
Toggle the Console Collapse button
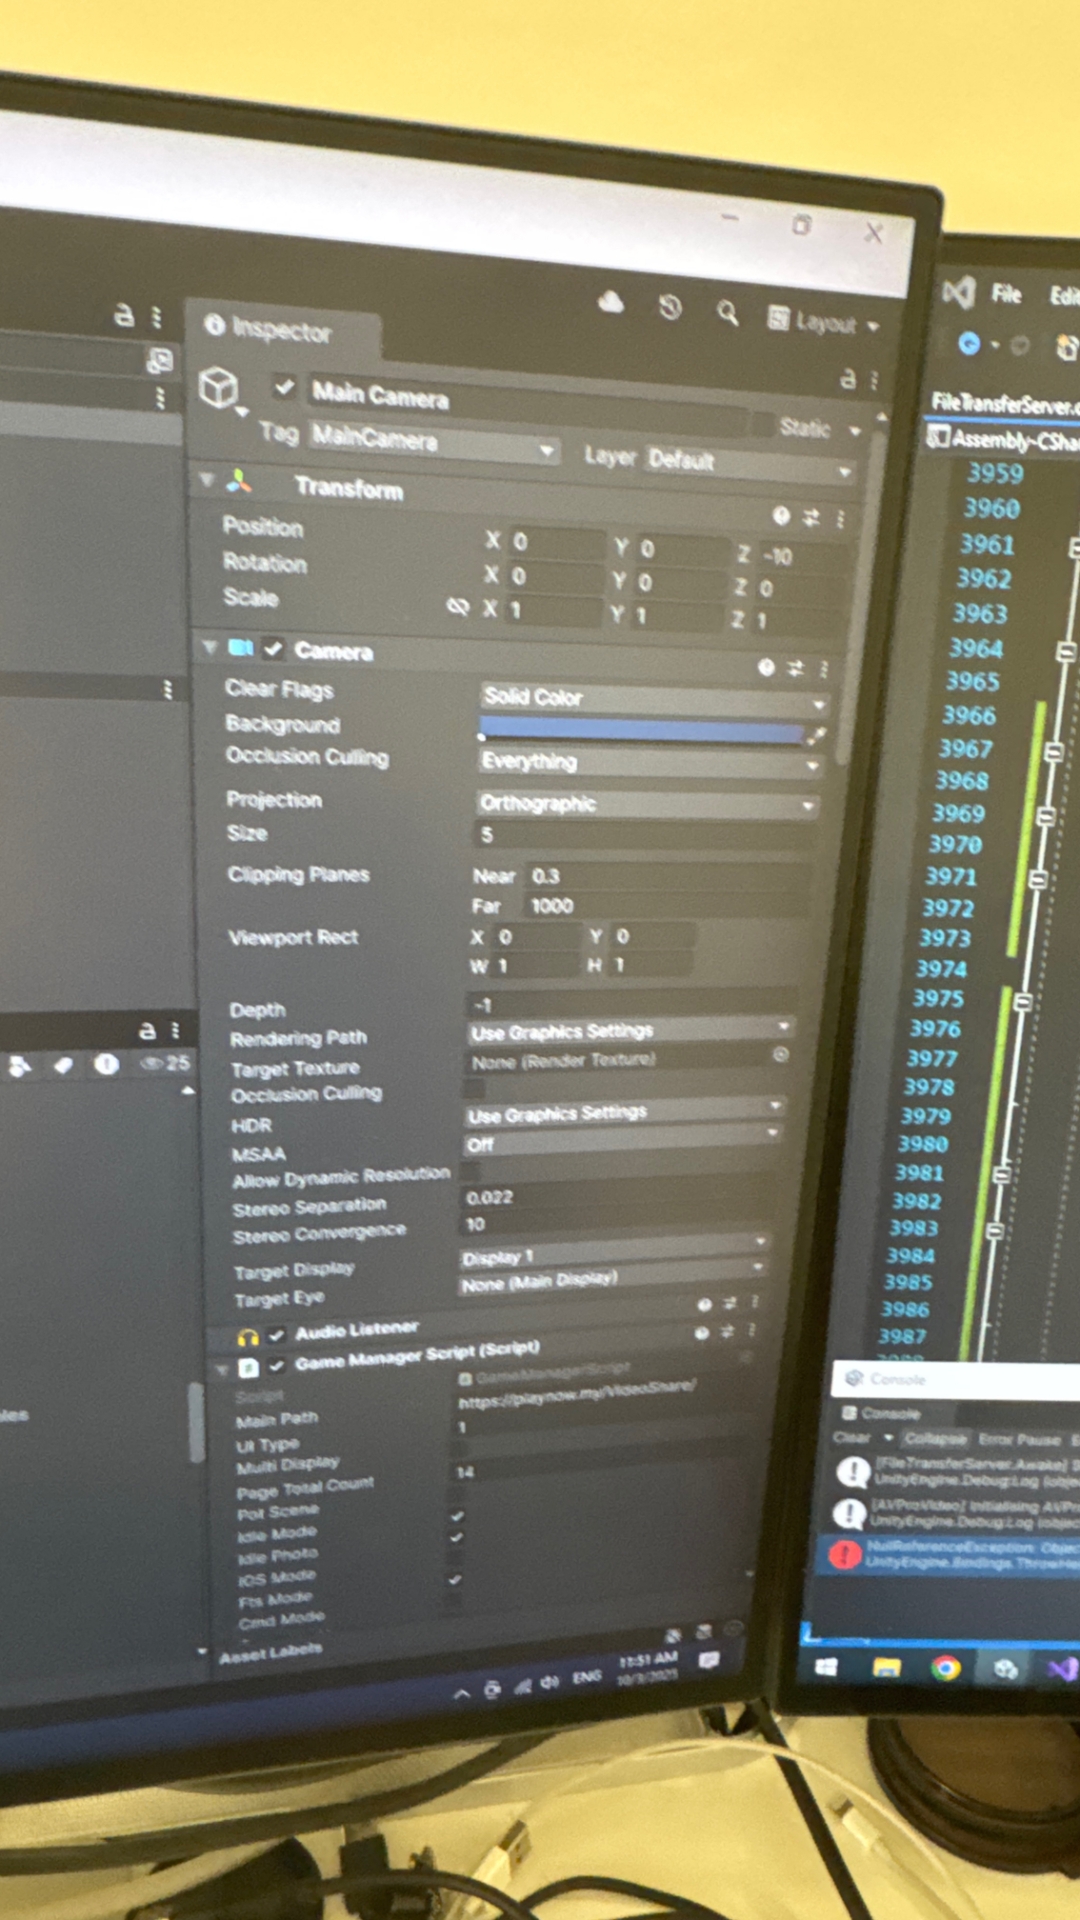[x=935, y=1439]
